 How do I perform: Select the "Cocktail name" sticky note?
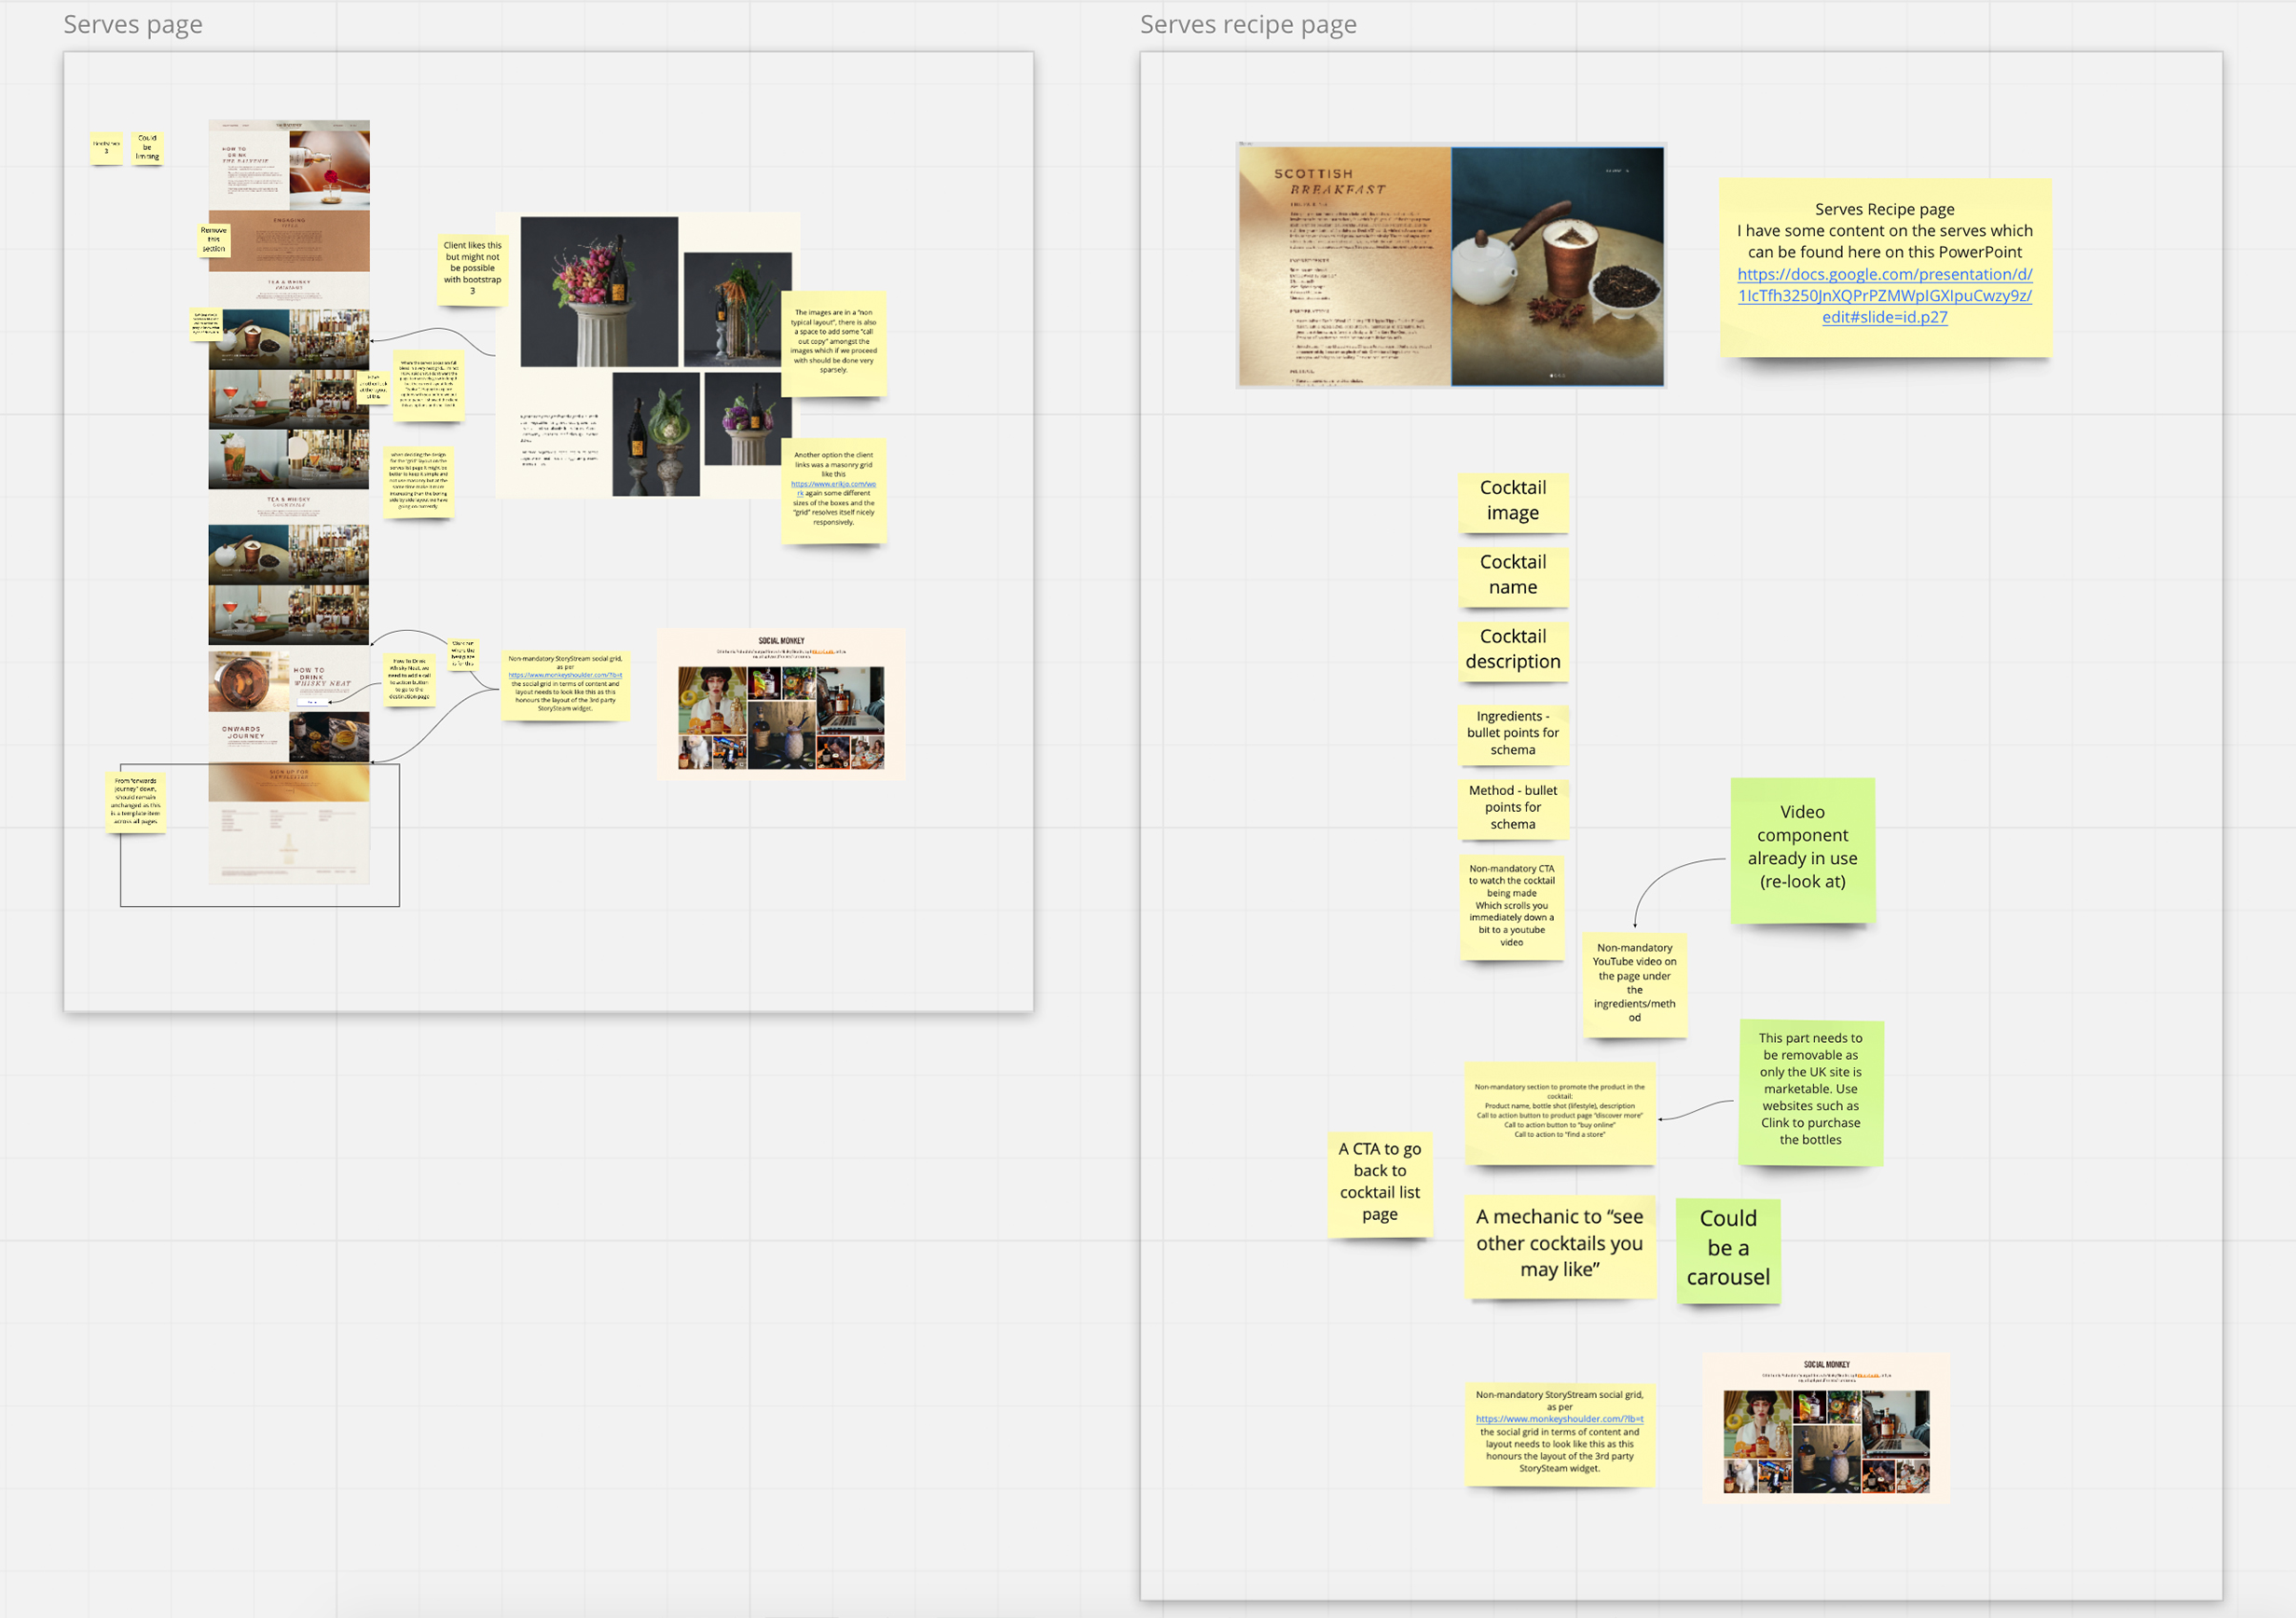pyautogui.click(x=1512, y=575)
